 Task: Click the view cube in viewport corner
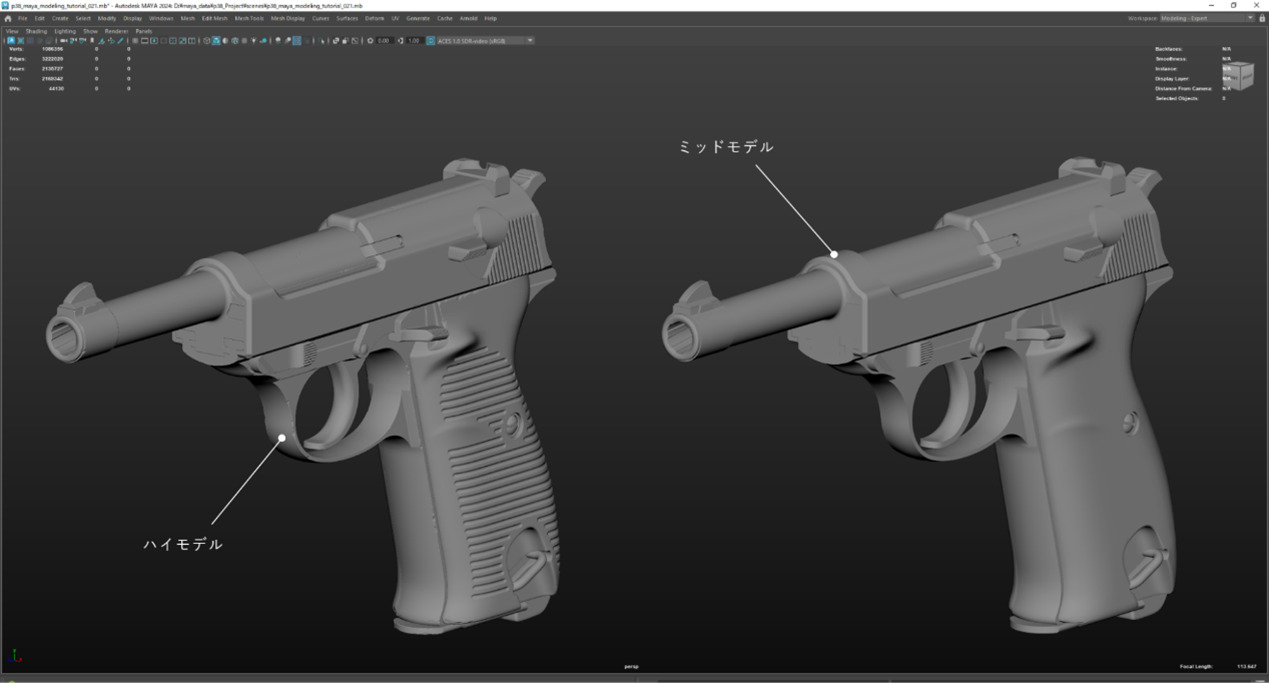tap(1240, 75)
